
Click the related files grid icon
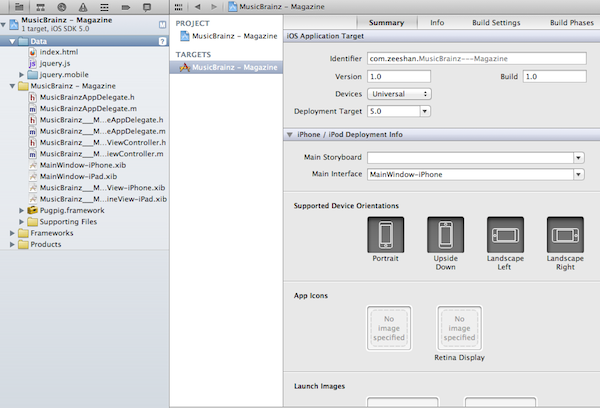point(178,7)
